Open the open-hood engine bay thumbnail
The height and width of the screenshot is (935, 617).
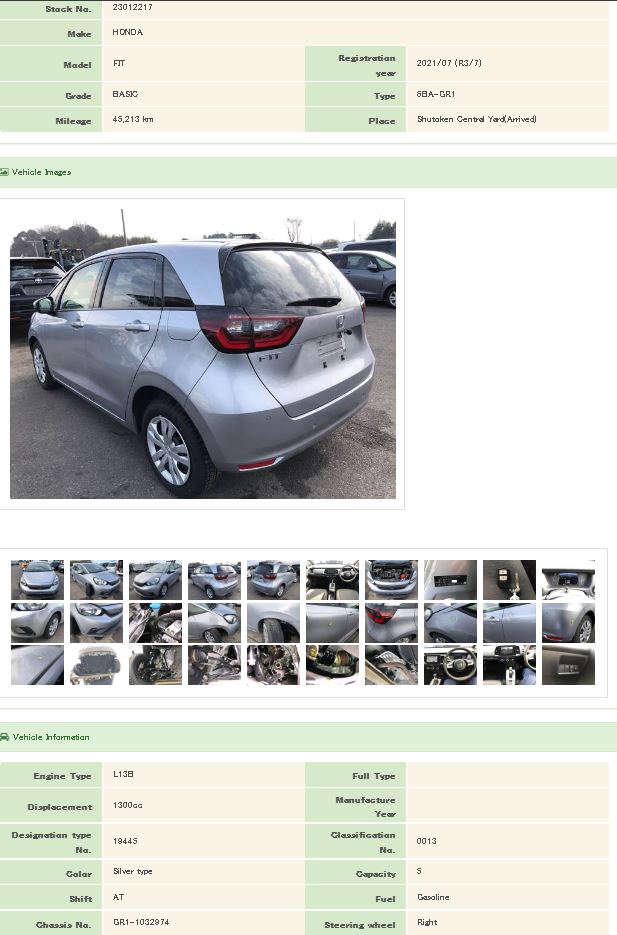(x=391, y=580)
